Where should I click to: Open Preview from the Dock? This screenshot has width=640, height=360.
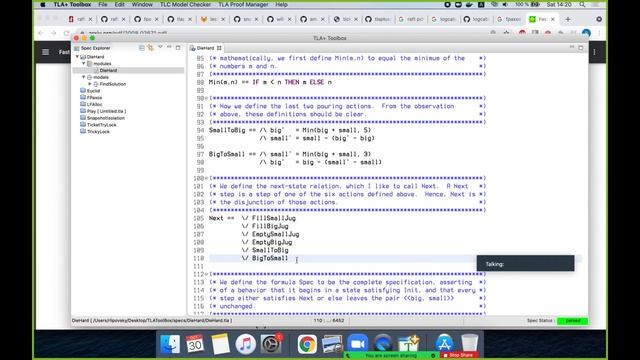[332, 344]
